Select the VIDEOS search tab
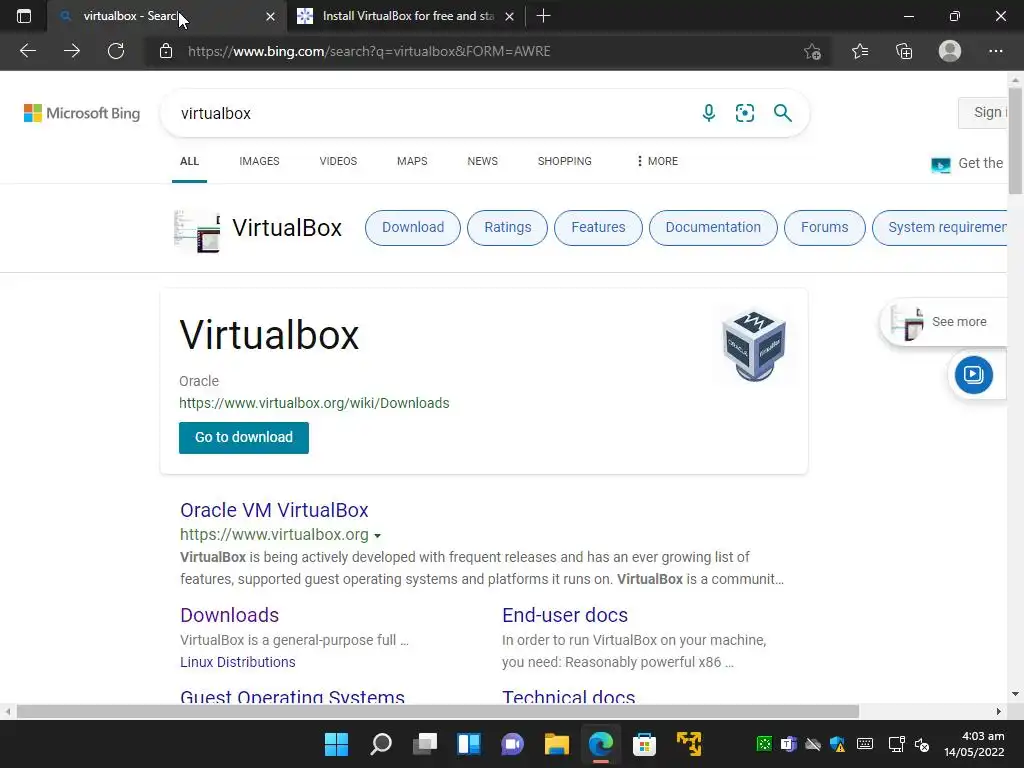 pos(338,161)
